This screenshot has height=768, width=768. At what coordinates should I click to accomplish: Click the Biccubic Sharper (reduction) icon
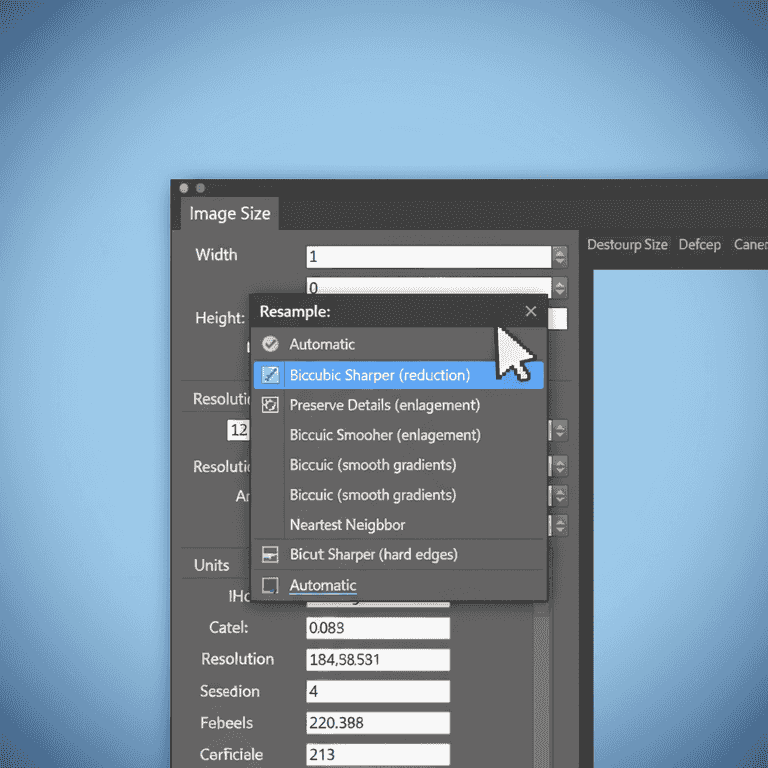point(270,375)
